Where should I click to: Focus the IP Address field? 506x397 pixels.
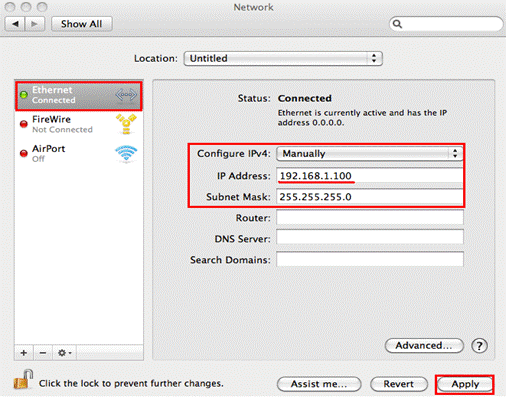(370, 176)
